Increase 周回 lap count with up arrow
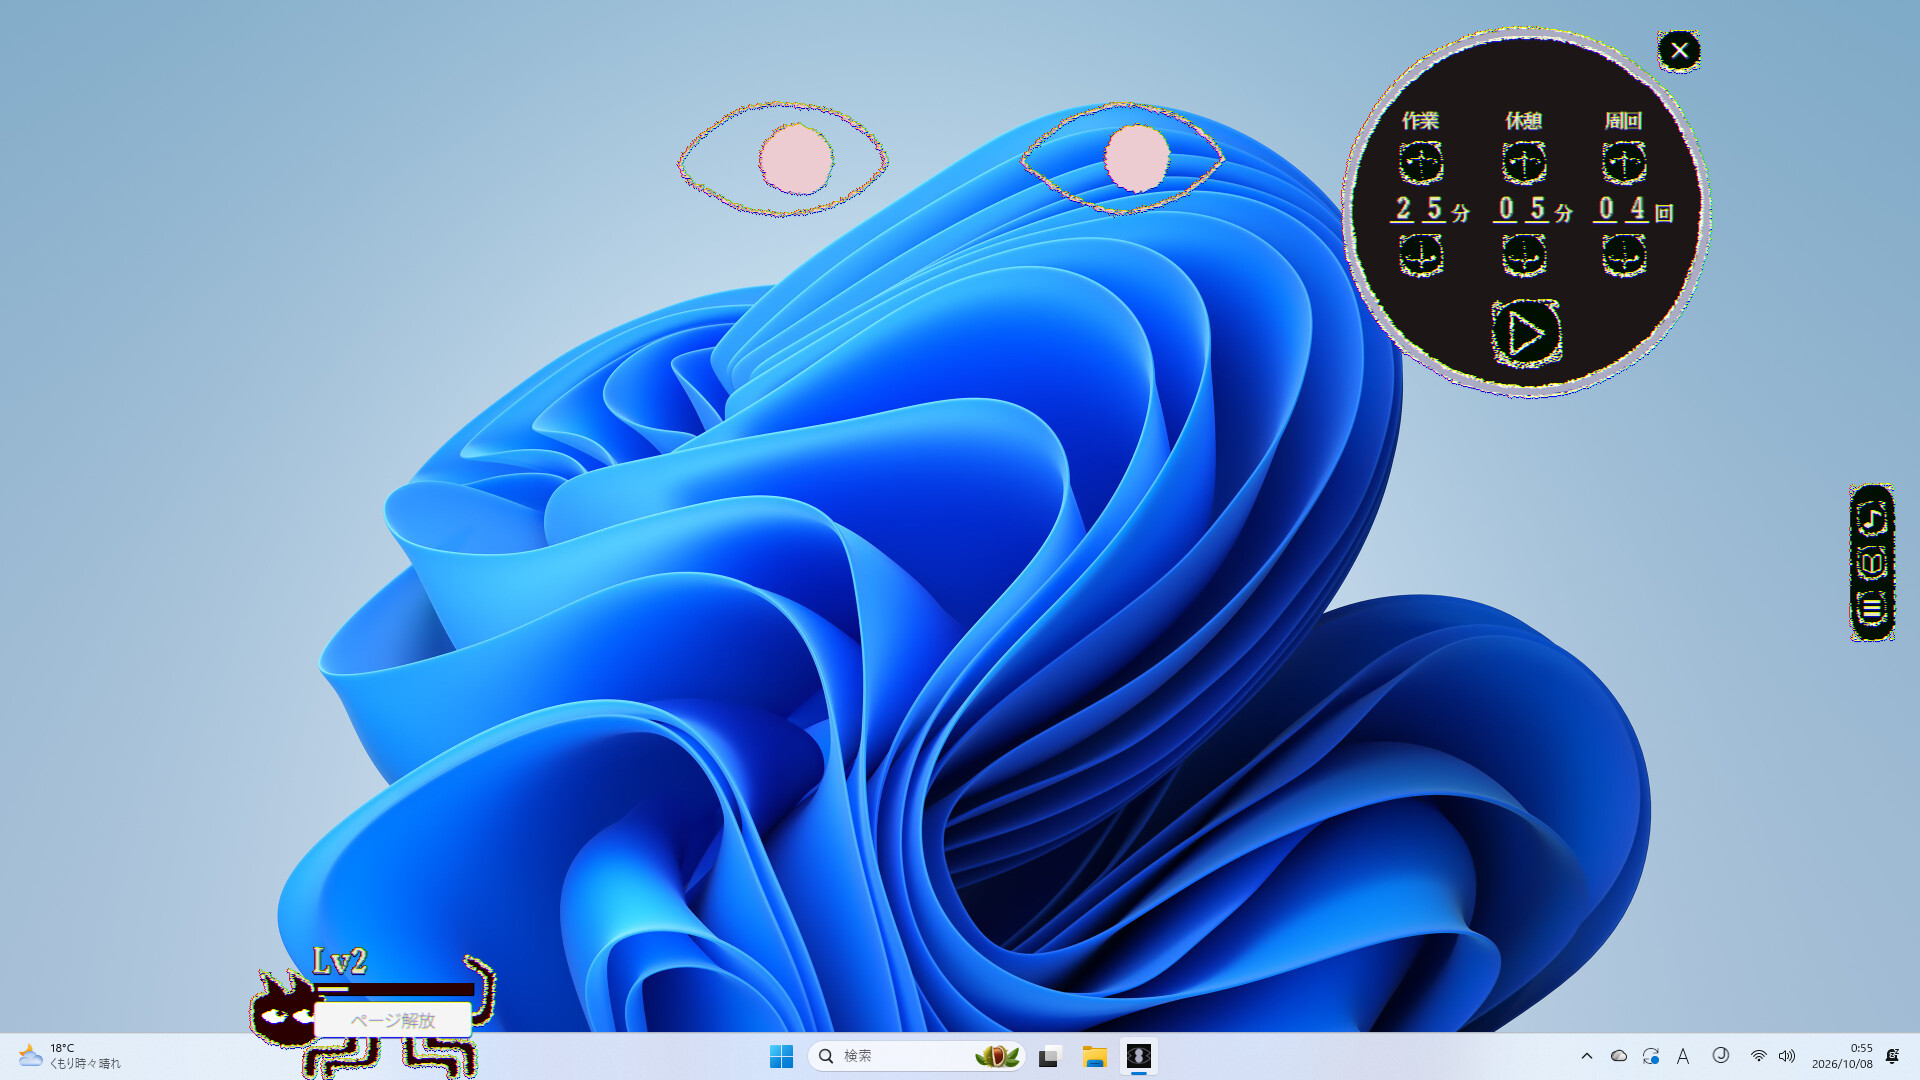This screenshot has width=1920, height=1080. pyautogui.click(x=1624, y=163)
